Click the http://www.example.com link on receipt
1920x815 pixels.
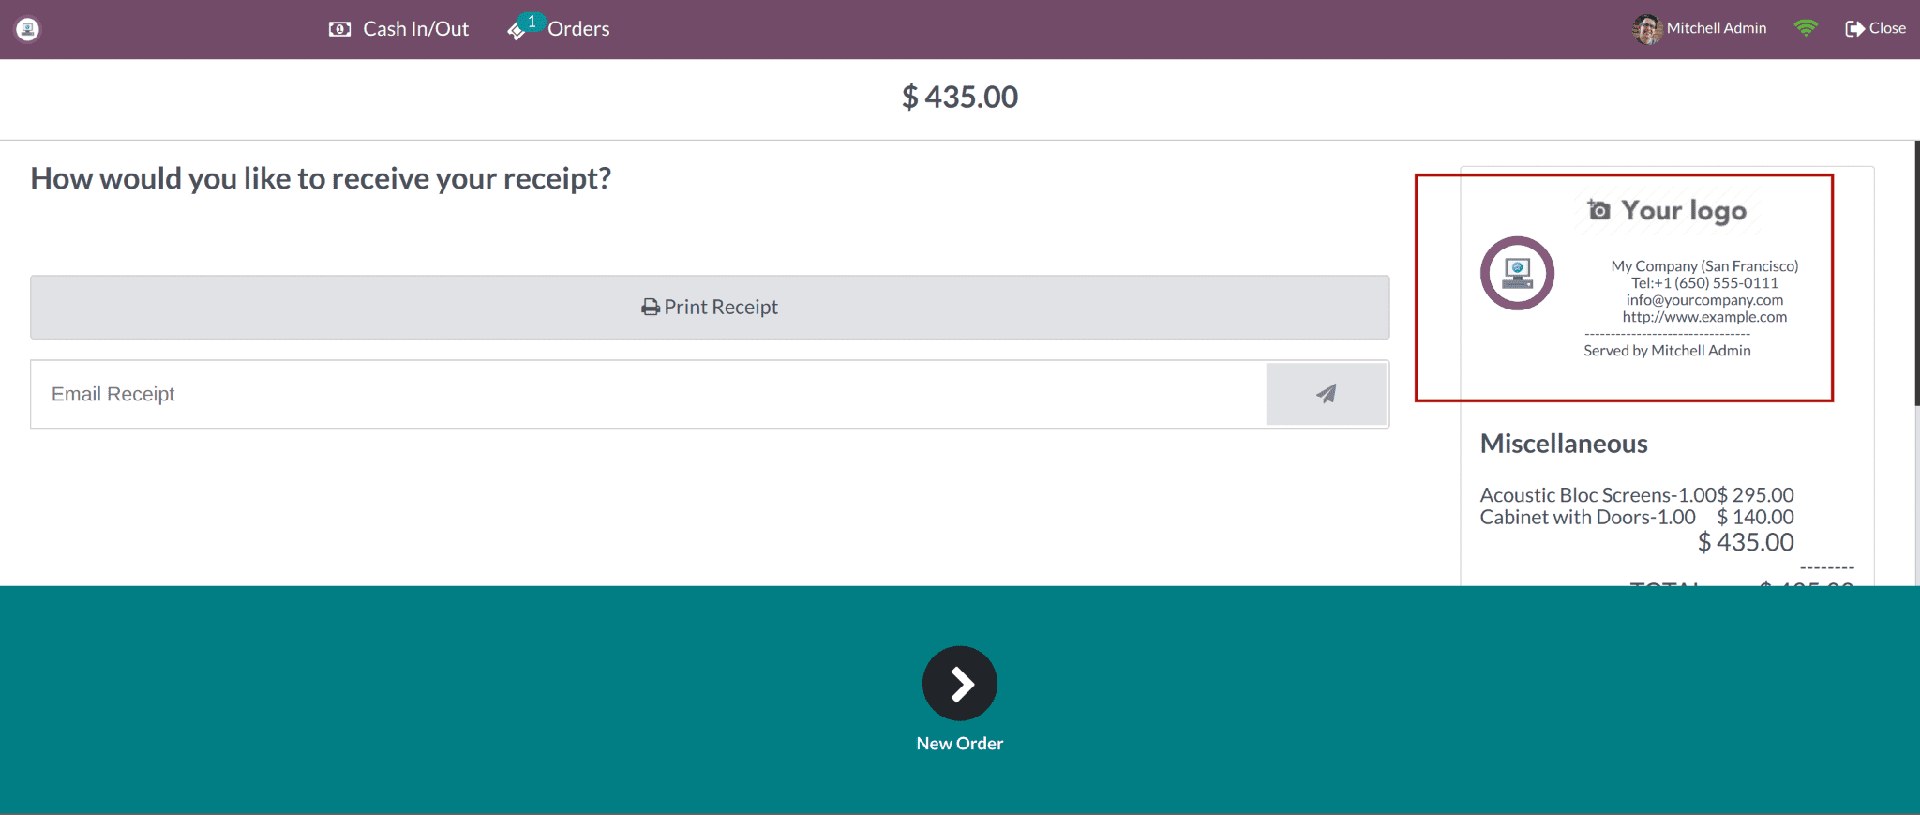(x=1704, y=317)
